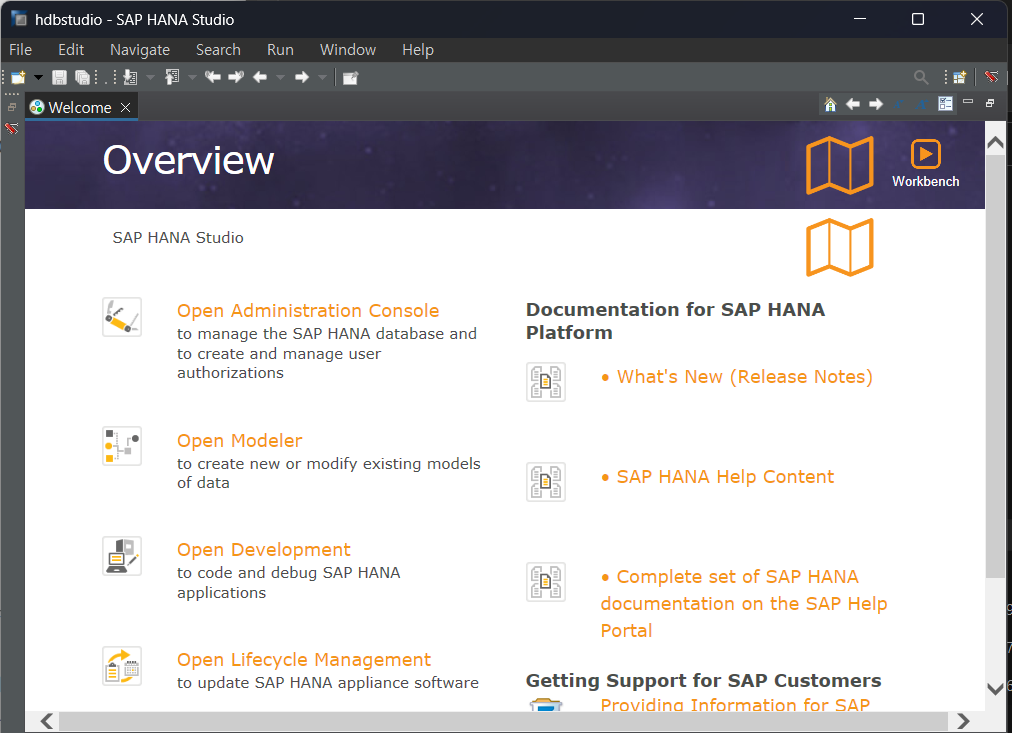Click the Next Annotation toolbar icon
1012x733 pixels.
click(x=130, y=77)
